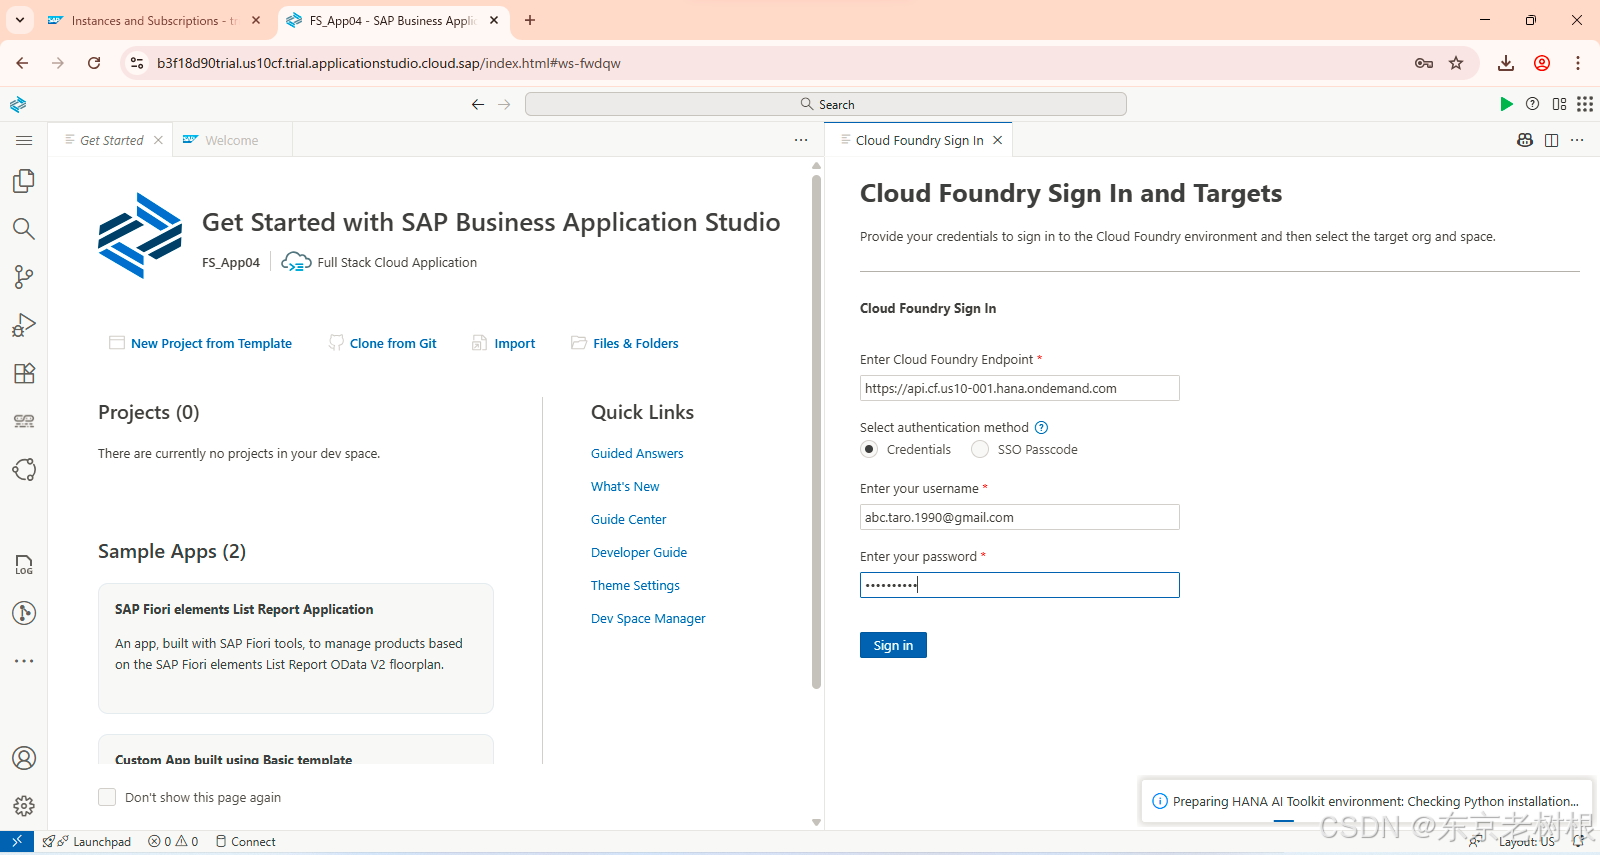
Task: Click Clone from Git
Action: click(393, 343)
